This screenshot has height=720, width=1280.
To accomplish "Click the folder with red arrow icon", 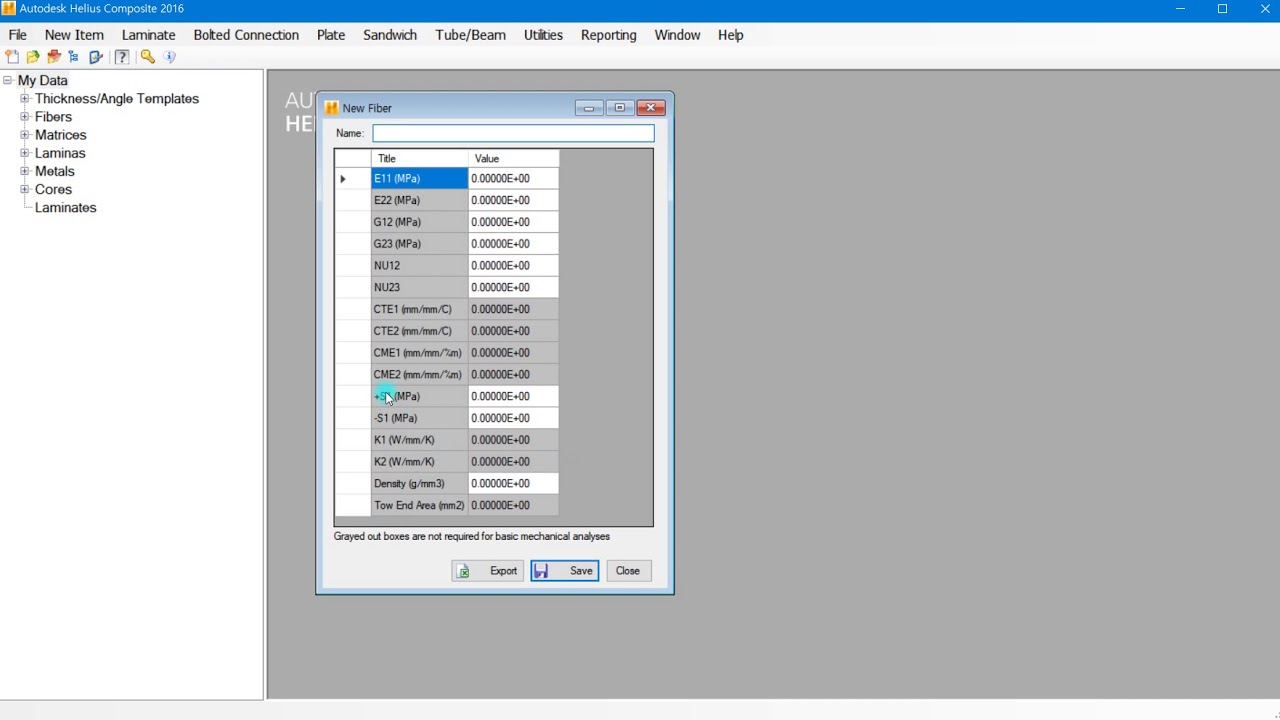I will 54,57.
